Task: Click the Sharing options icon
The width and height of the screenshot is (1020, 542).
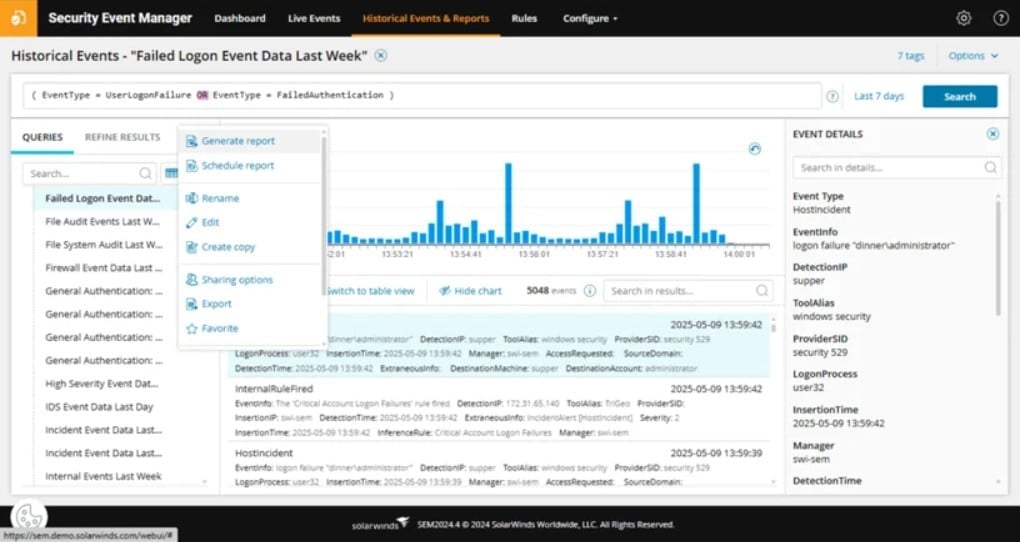Action: tap(191, 280)
